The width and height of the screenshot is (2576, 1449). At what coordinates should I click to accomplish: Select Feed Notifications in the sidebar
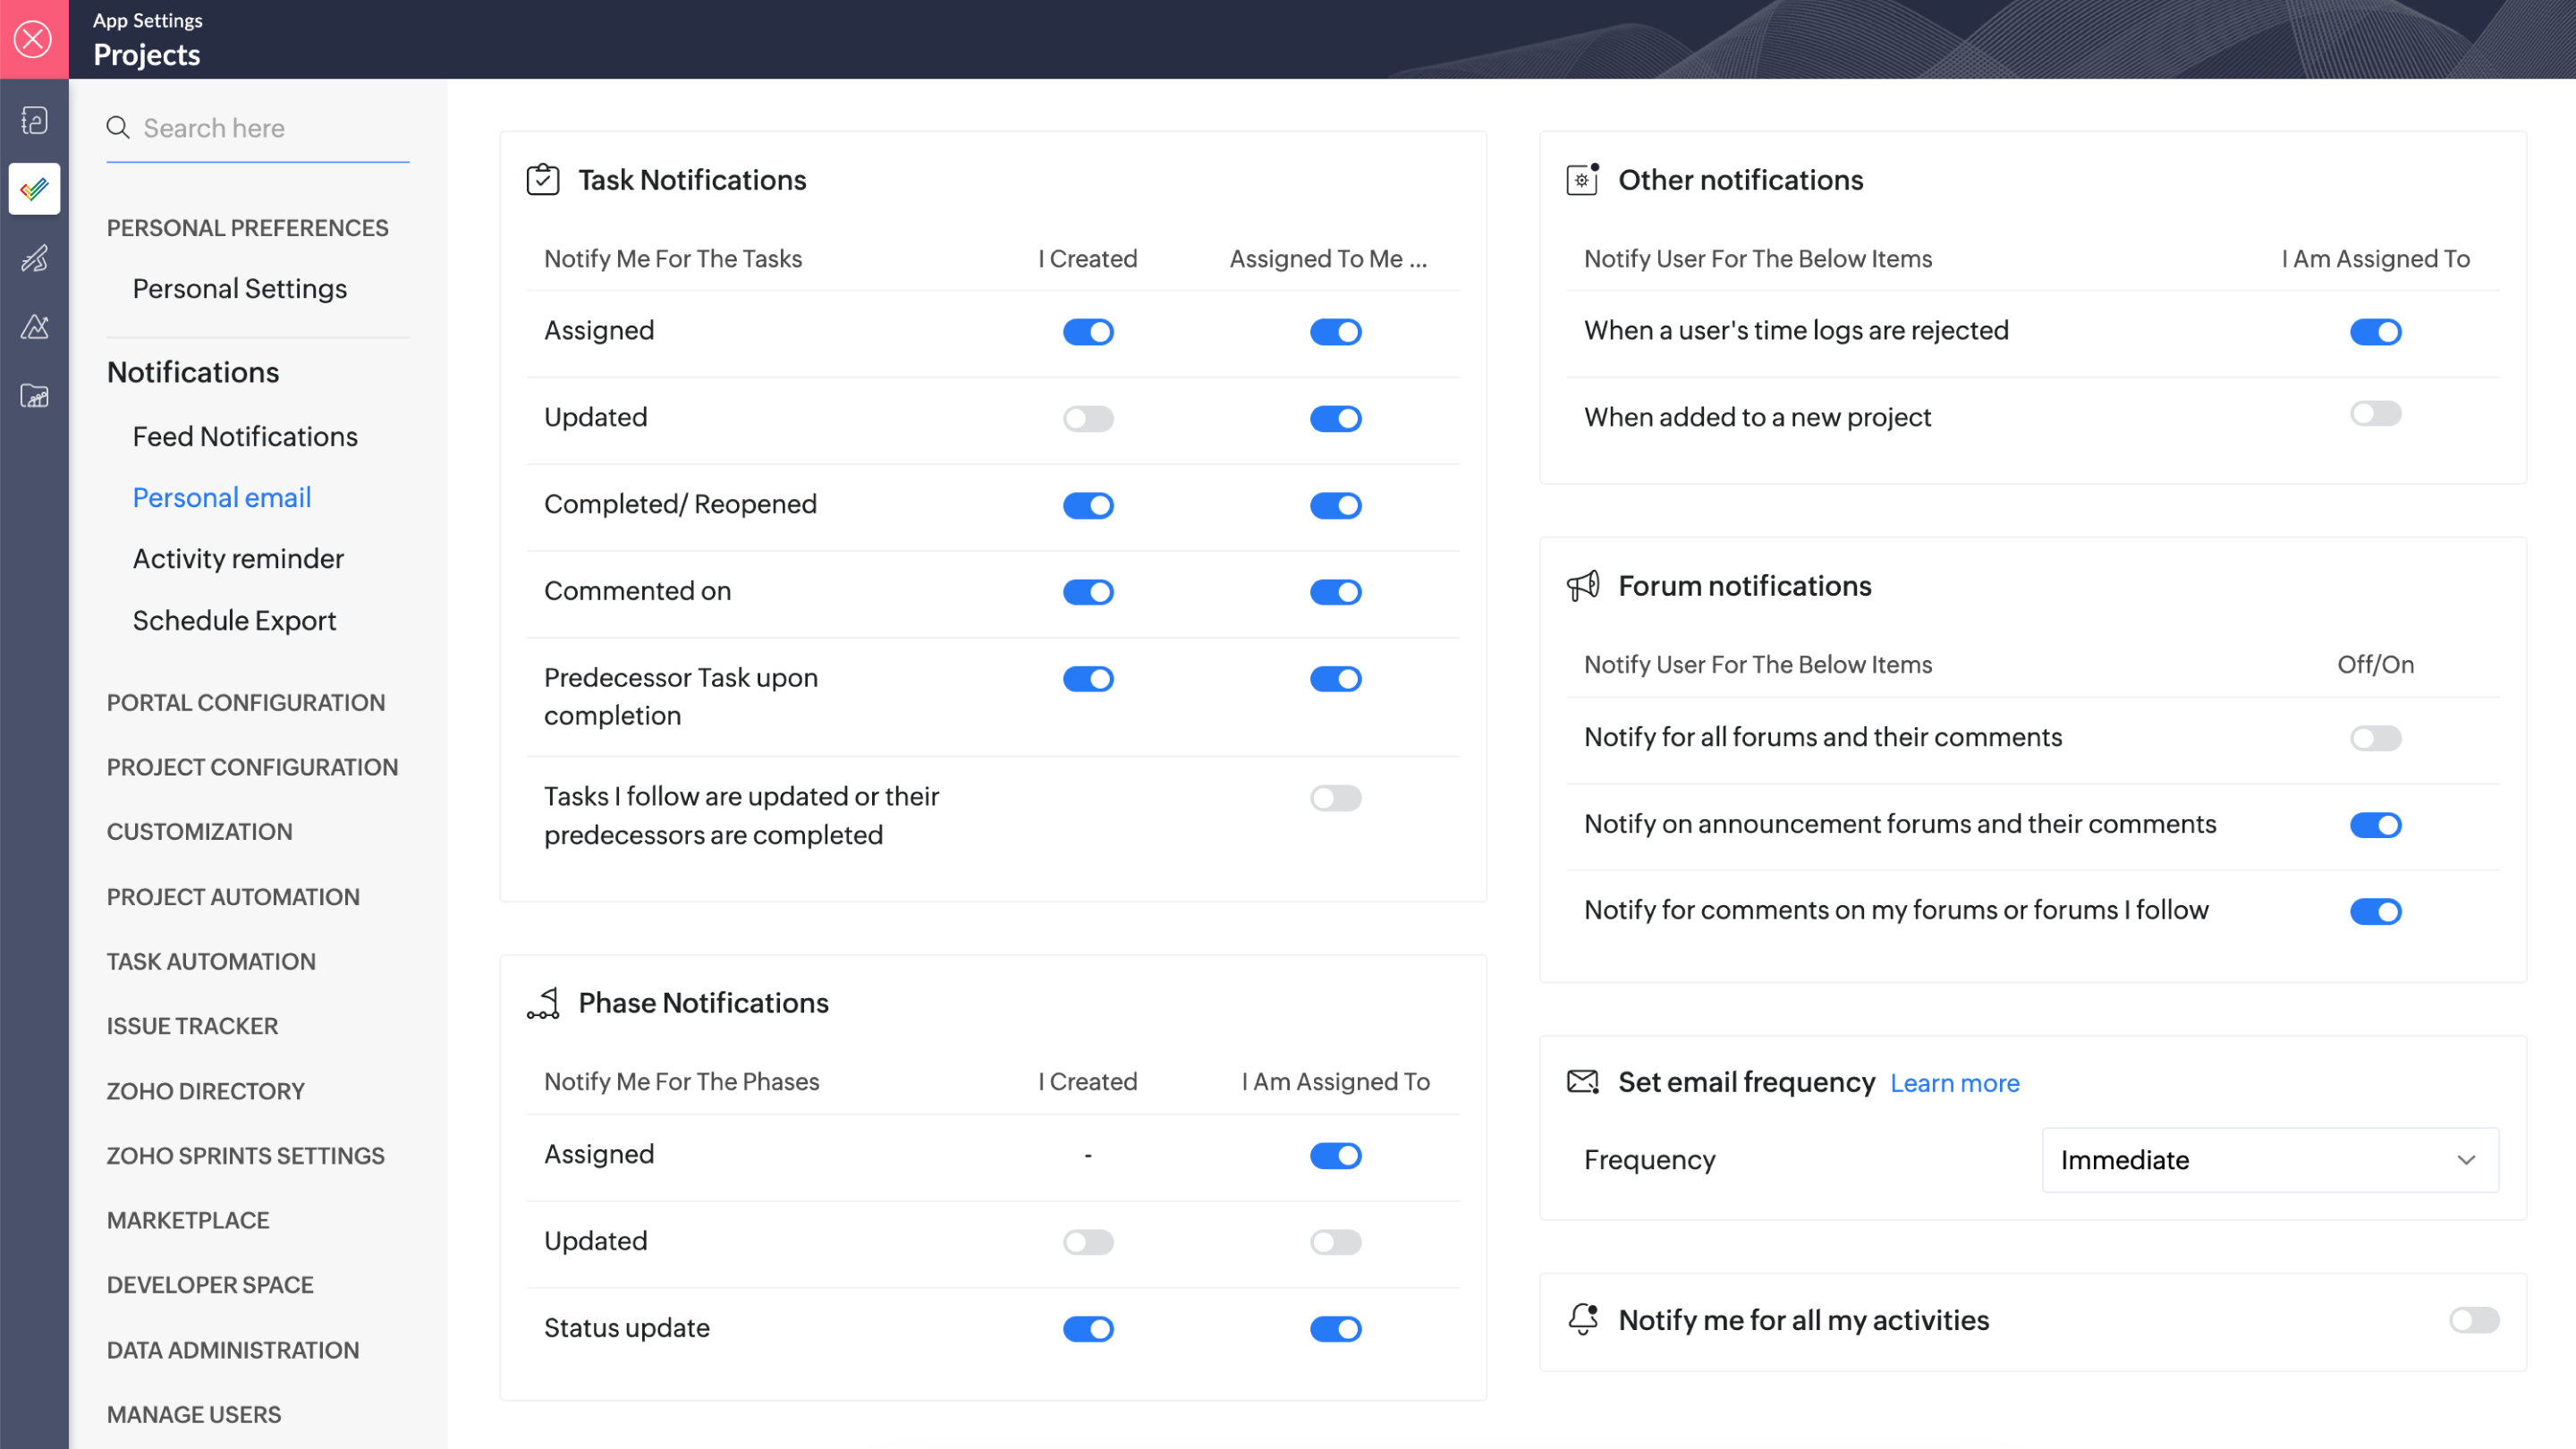point(245,437)
